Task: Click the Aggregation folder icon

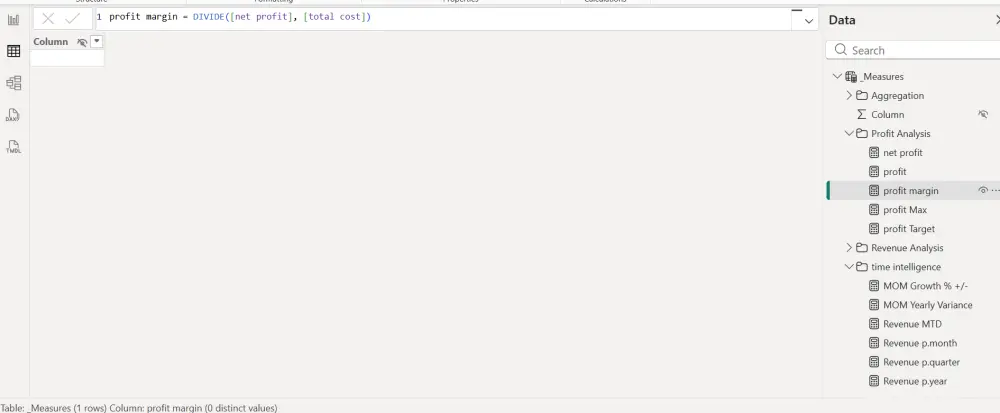Action: tap(862, 96)
